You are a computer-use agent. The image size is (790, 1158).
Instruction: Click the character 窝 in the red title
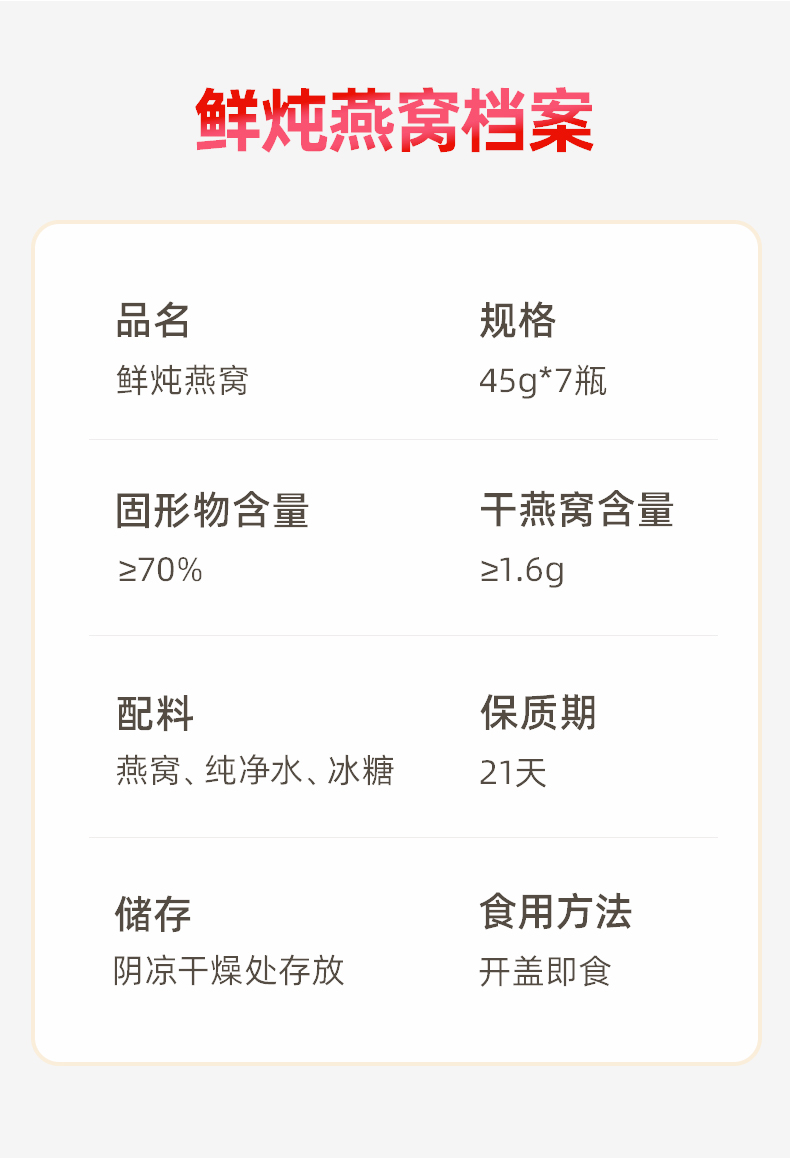pos(428,121)
